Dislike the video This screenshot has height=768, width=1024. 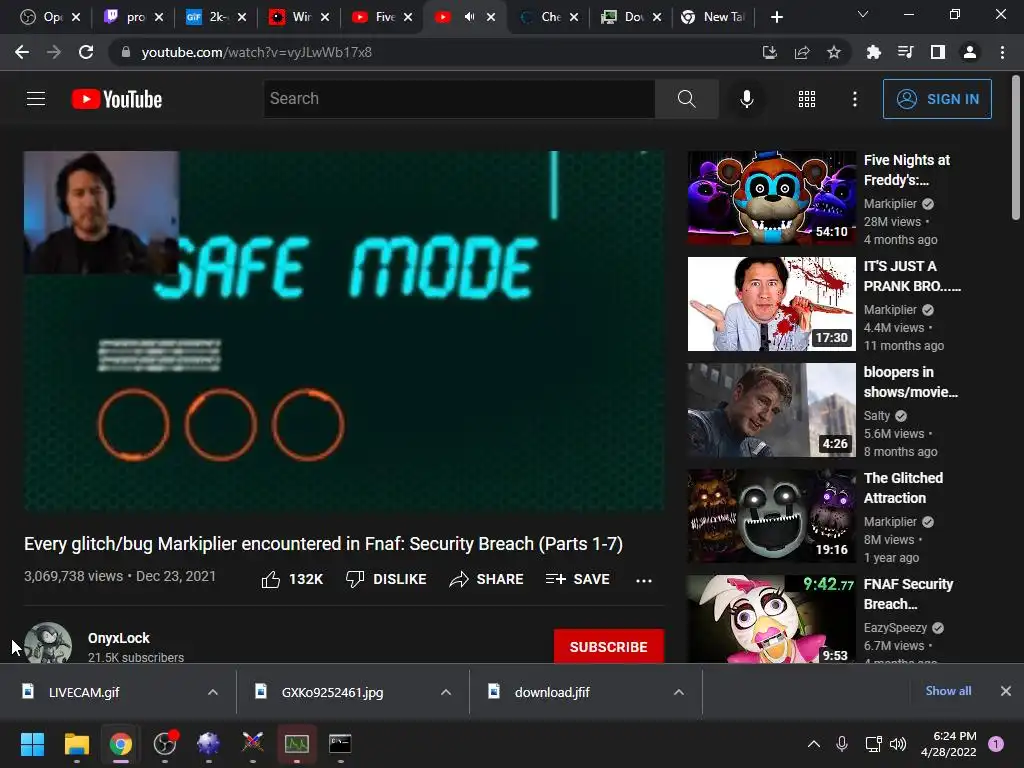pos(386,579)
